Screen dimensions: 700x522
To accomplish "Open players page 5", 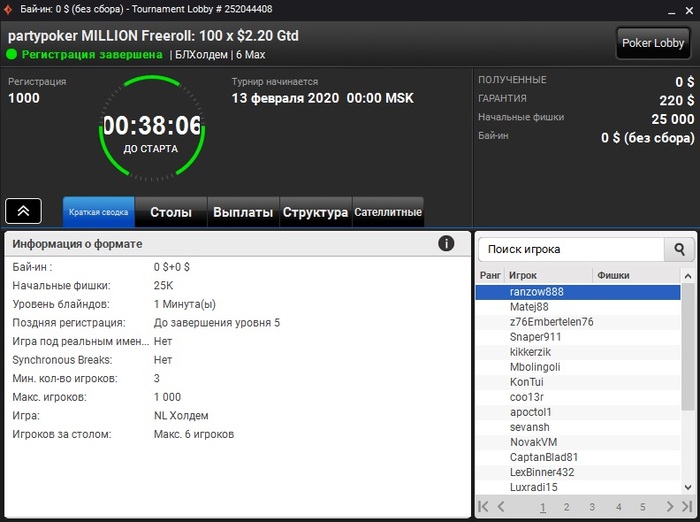I will pos(643,507).
